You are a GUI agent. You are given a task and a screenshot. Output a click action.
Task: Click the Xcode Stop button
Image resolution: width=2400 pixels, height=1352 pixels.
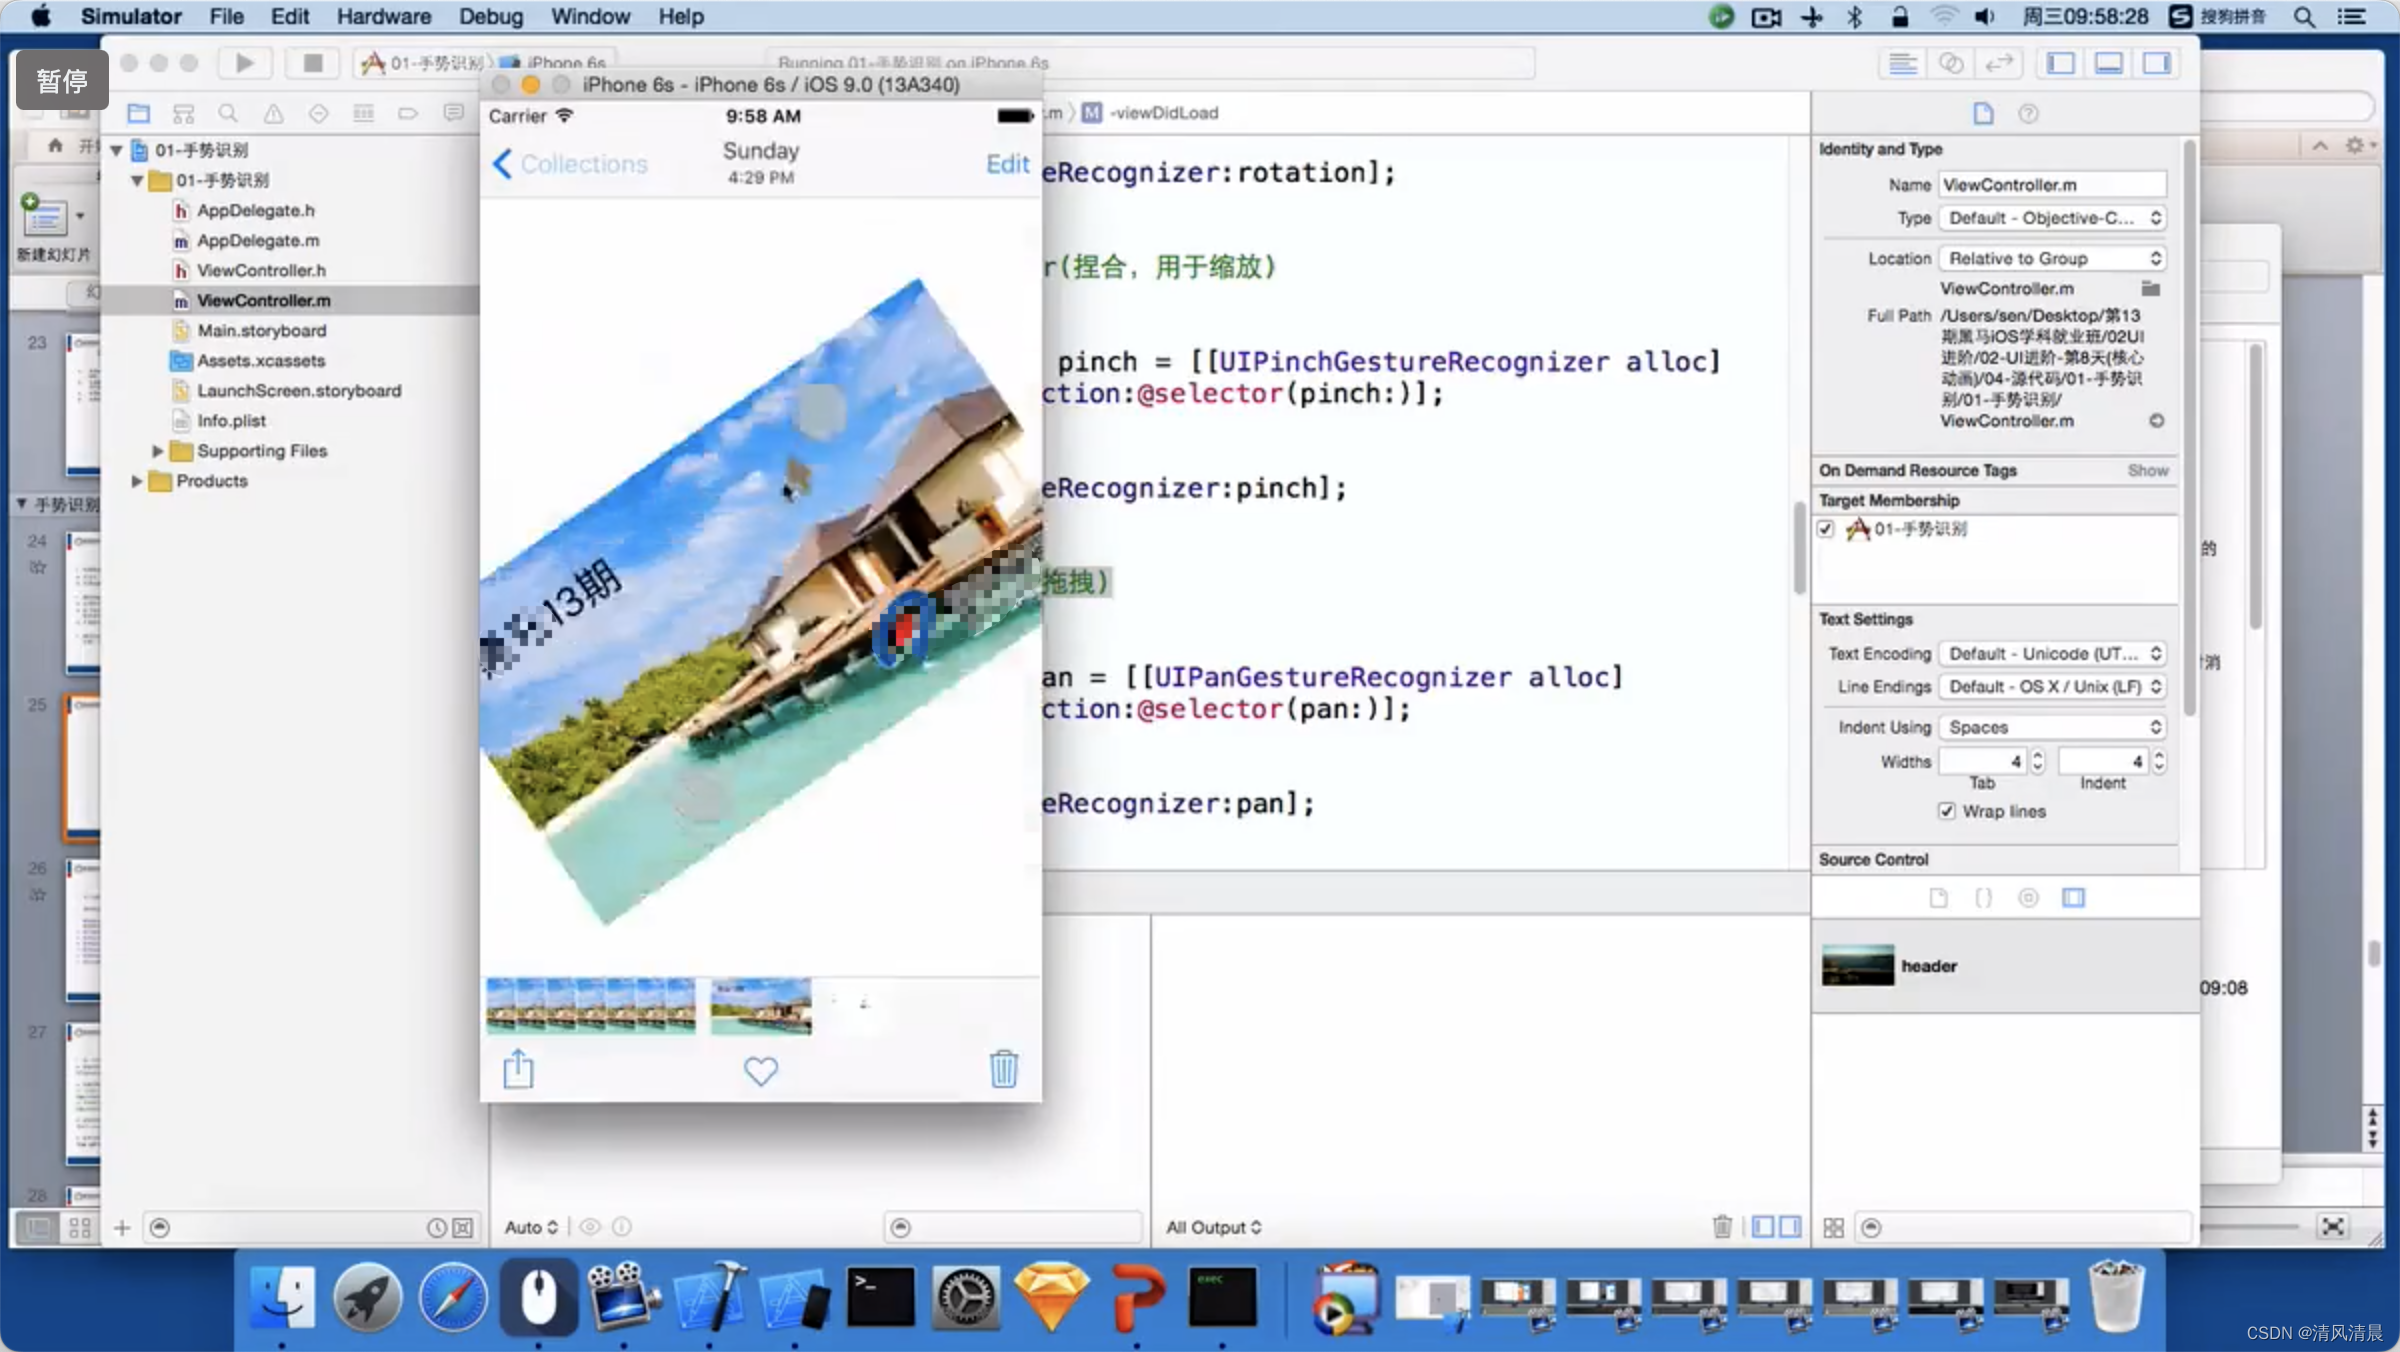click(313, 63)
